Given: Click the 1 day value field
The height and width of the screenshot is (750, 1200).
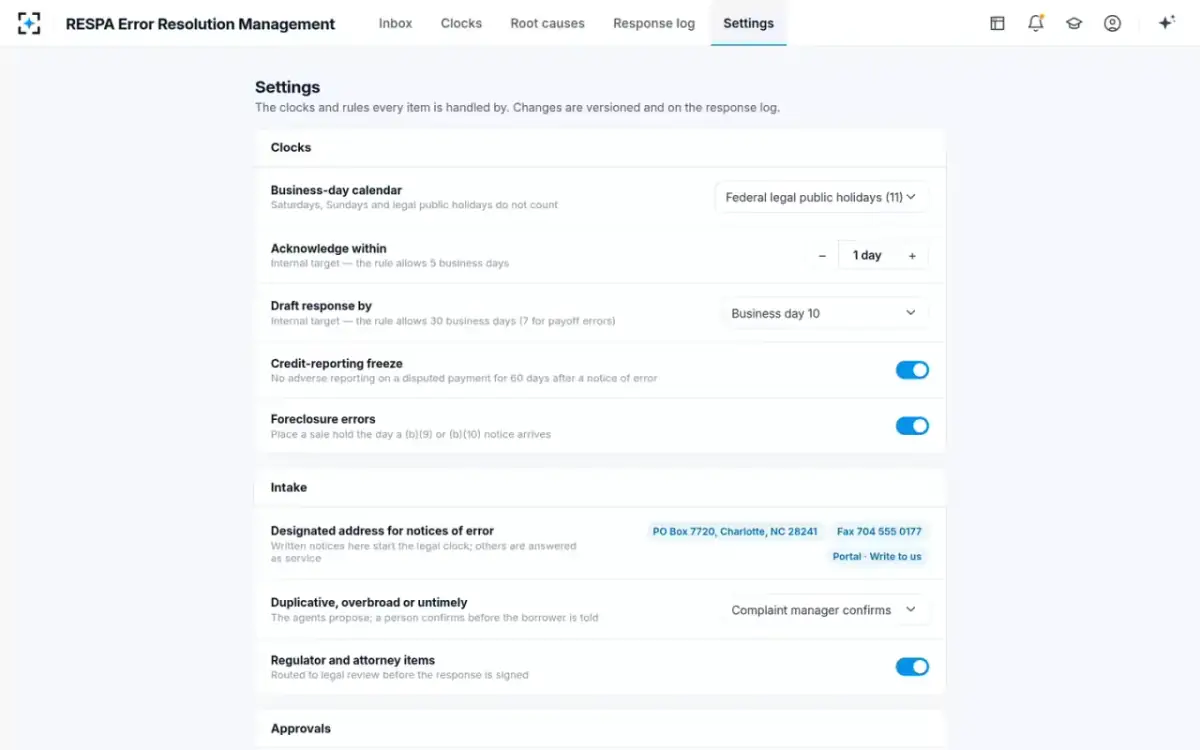Looking at the screenshot, I should 867,256.
